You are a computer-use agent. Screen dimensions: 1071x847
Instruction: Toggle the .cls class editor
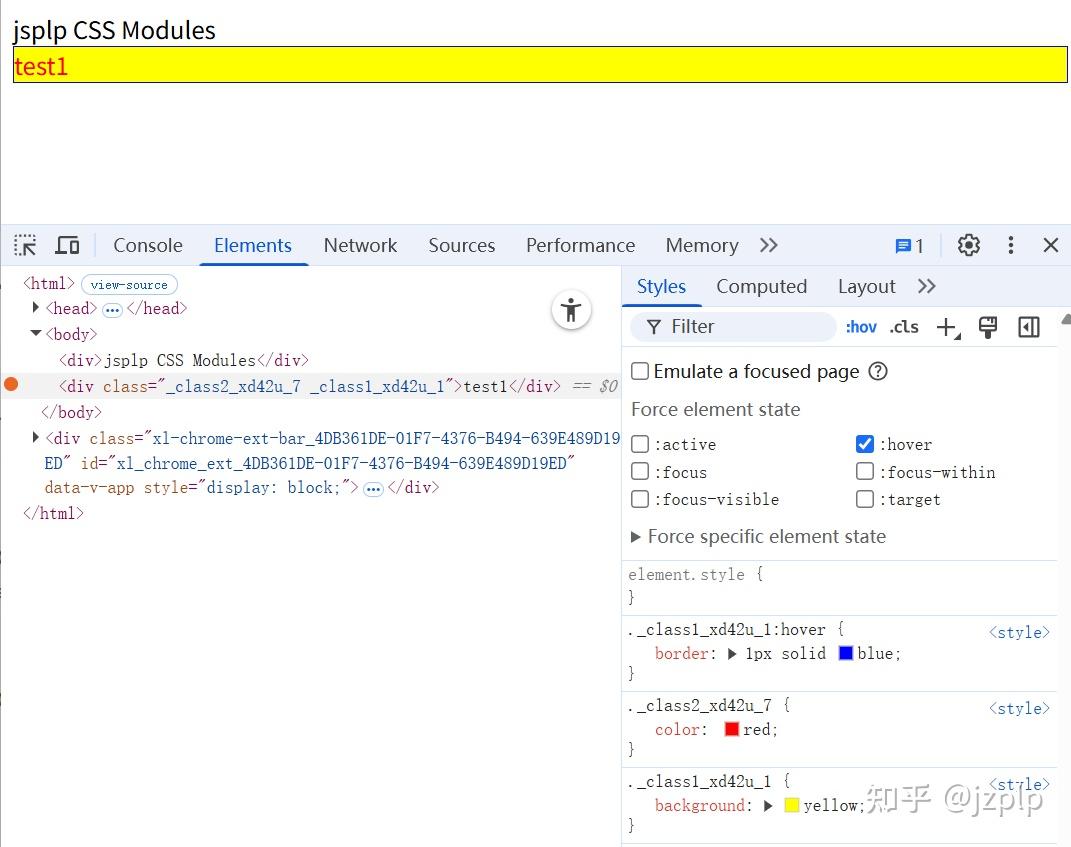click(904, 327)
